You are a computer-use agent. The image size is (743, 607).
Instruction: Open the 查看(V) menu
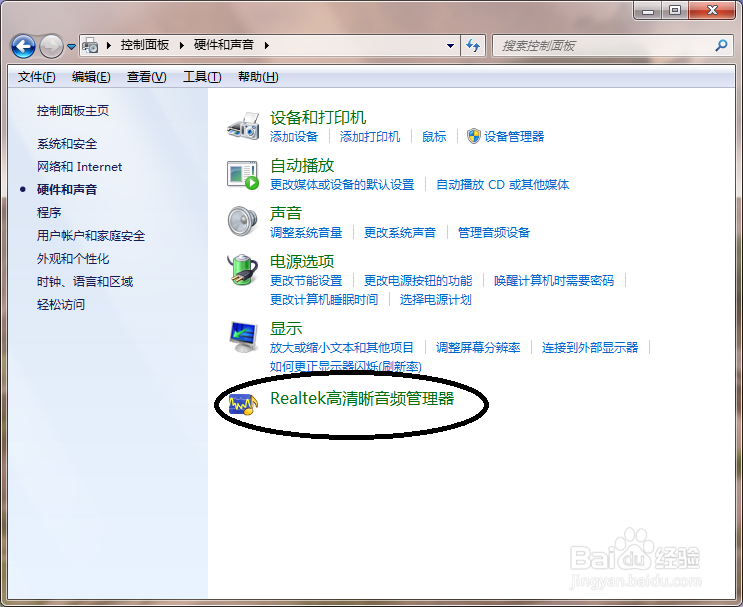[146, 77]
